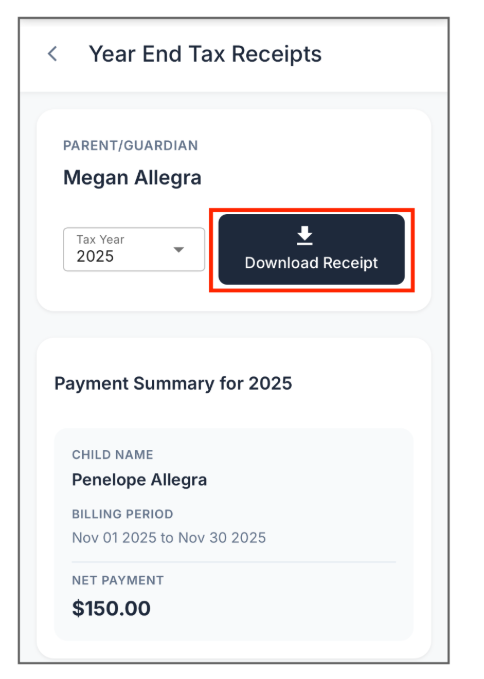Click the Tax Year label text
This screenshot has height=679, width=484.
point(100,239)
